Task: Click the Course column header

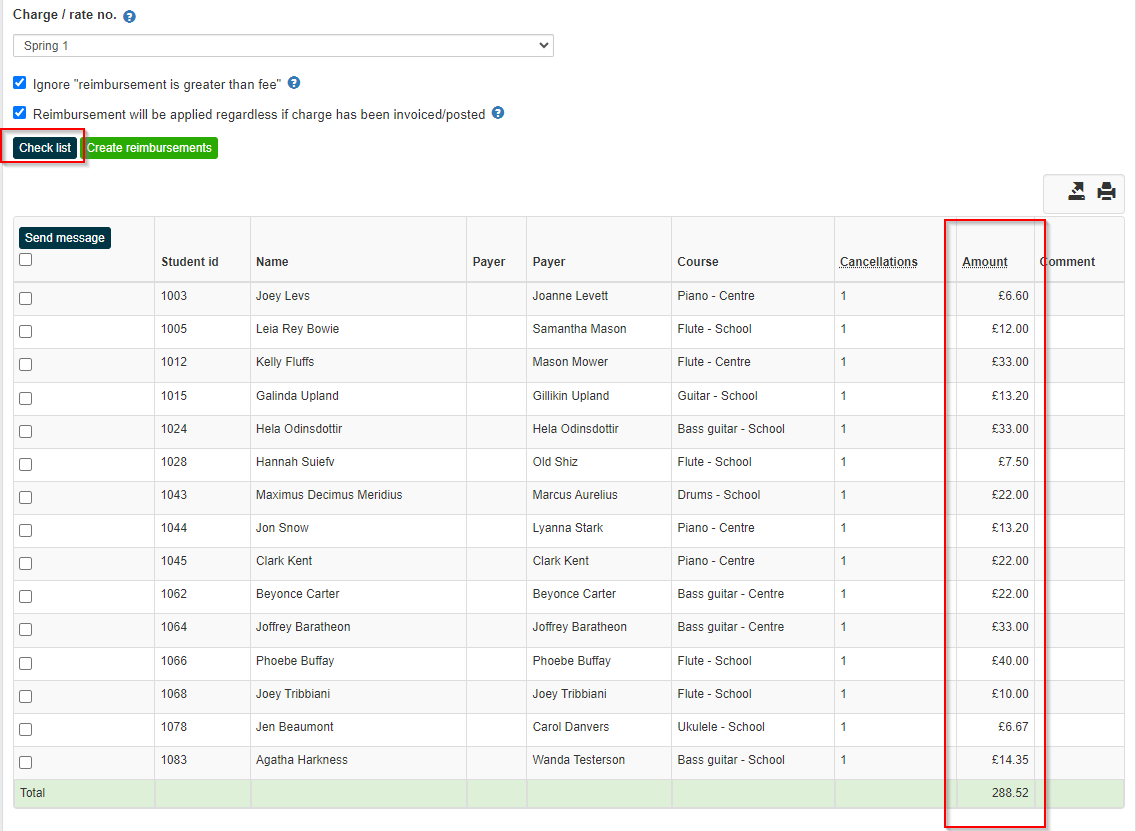Action: [698, 262]
